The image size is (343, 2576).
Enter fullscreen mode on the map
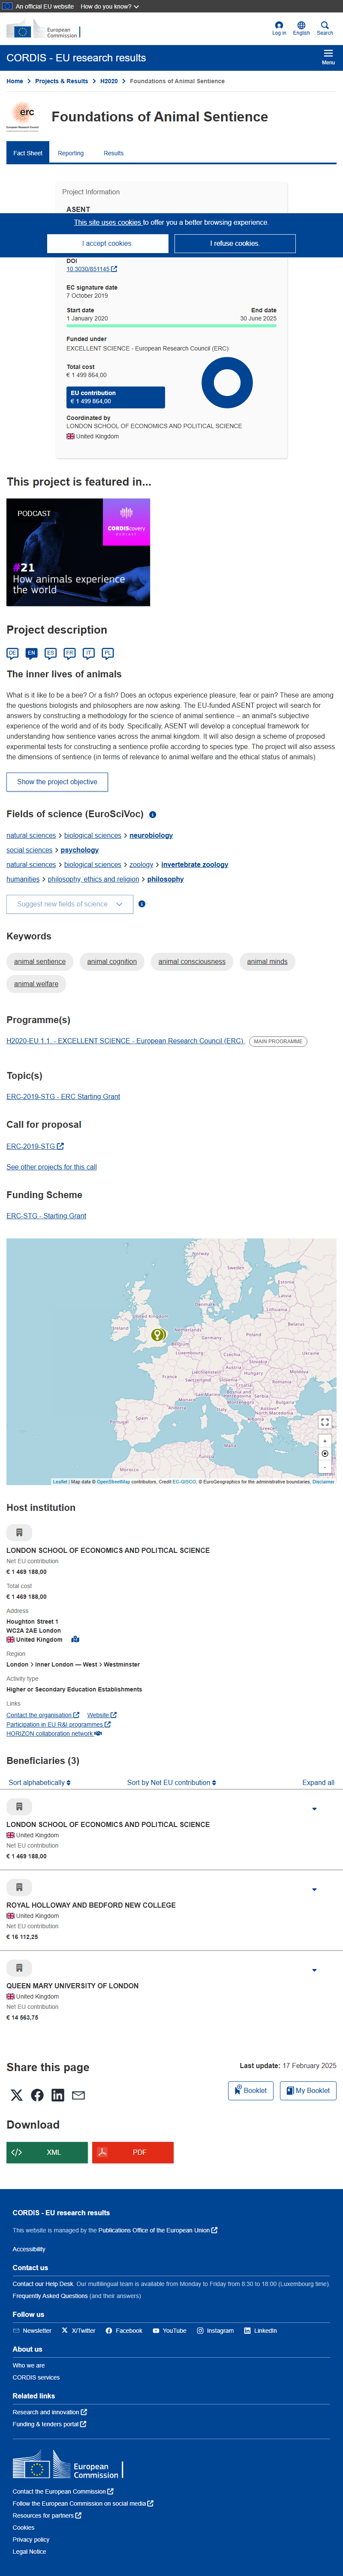(325, 1422)
